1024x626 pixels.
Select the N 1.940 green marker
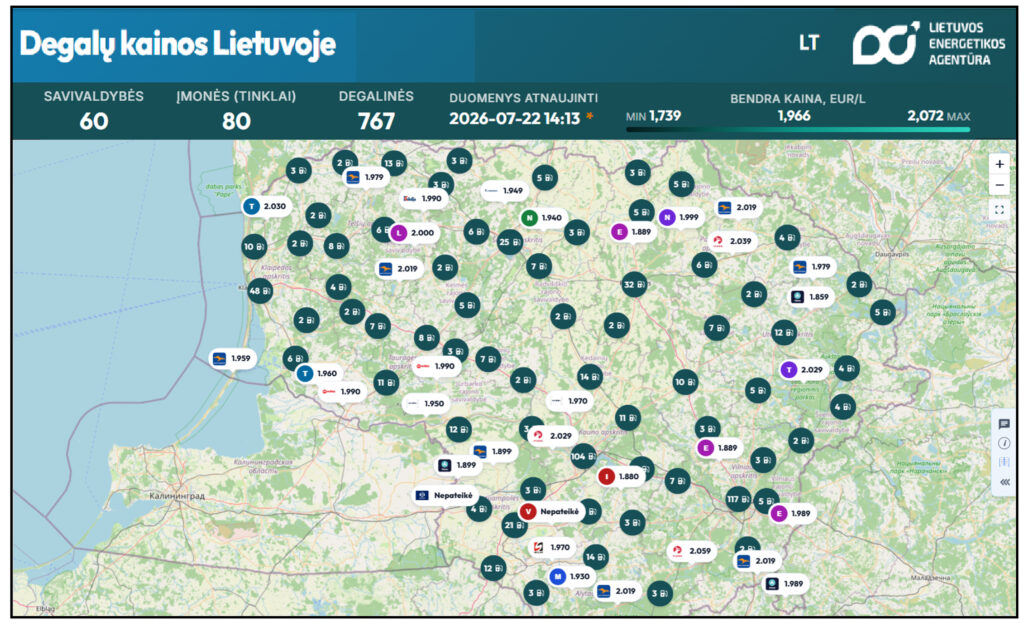[x=543, y=218]
